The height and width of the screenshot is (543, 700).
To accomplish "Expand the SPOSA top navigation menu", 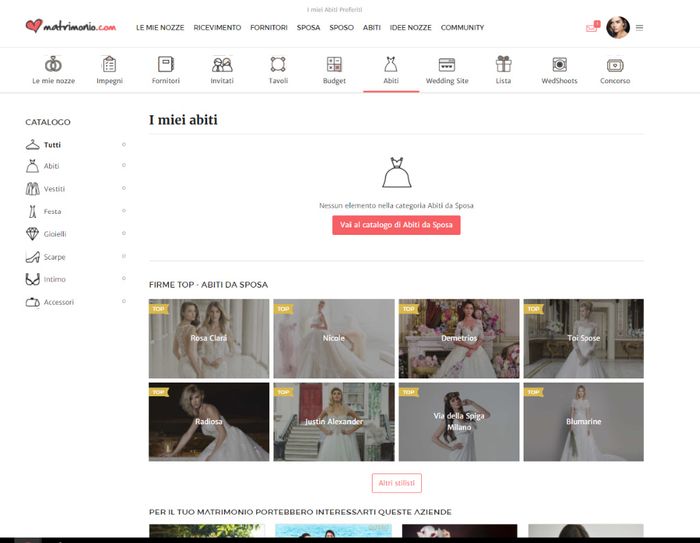I will pyautogui.click(x=308, y=28).
